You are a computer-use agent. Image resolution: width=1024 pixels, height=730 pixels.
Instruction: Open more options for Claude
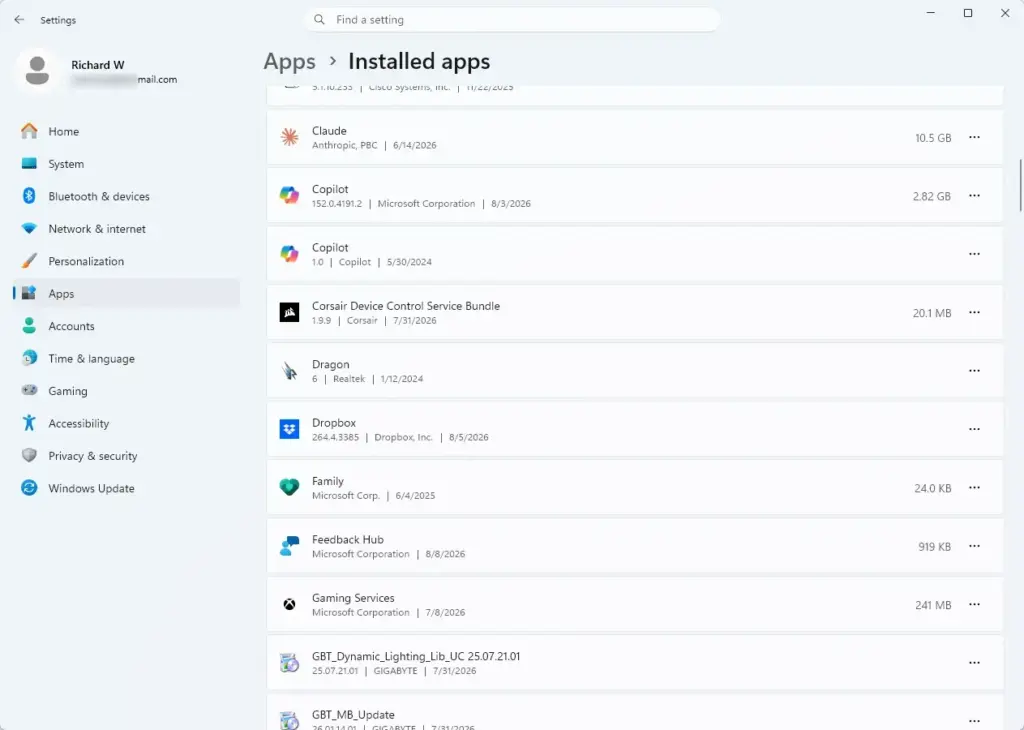click(x=974, y=137)
